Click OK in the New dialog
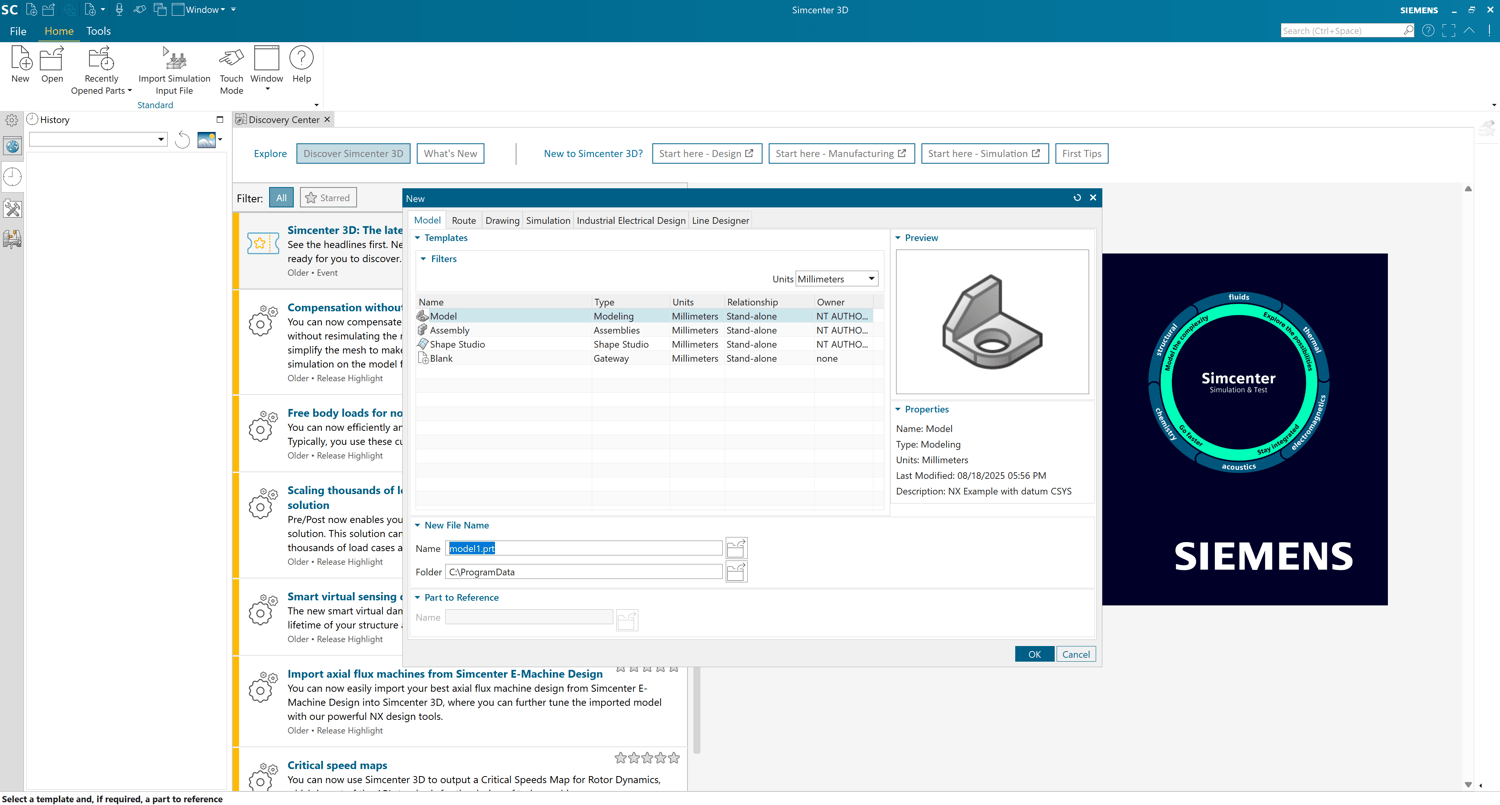 coord(1034,654)
